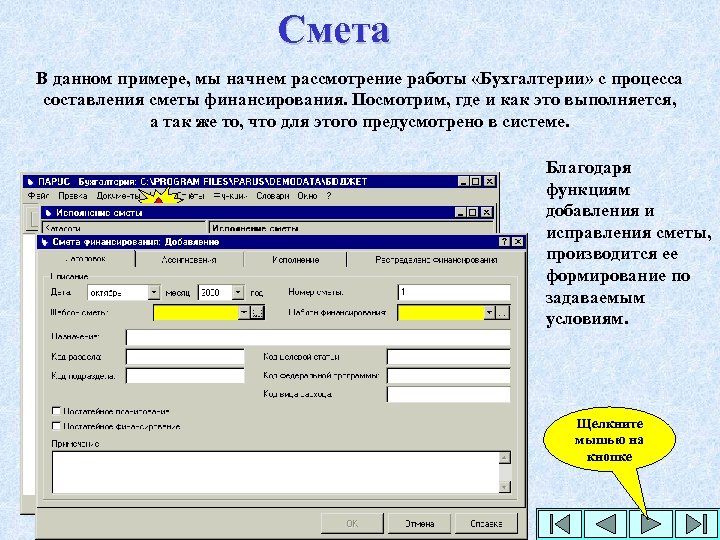The width and height of the screenshot is (720, 540).
Task: Minimize the Исполнение сметы window
Action: click(460, 212)
